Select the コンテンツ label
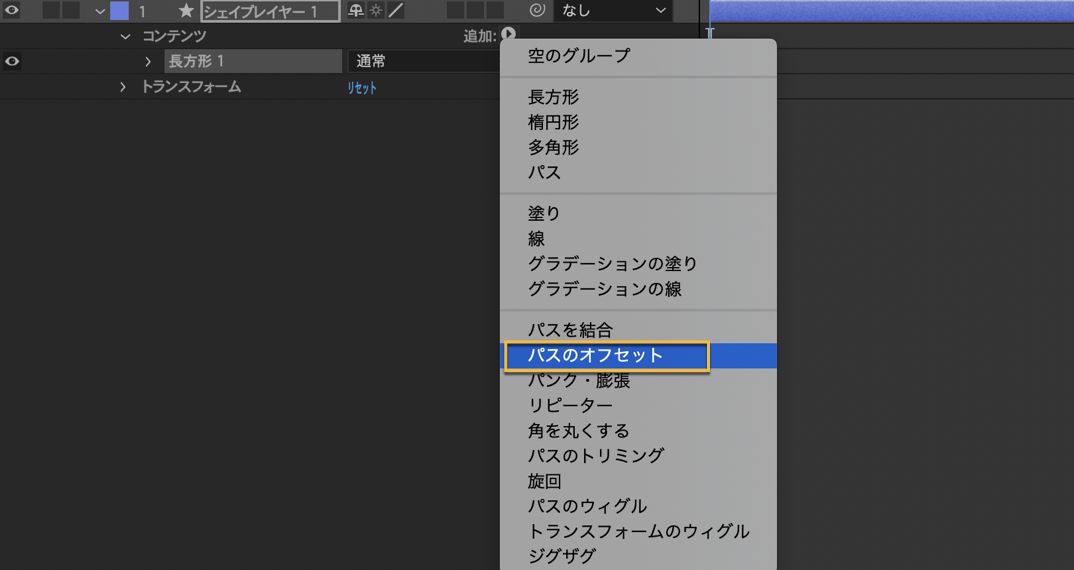 coord(174,36)
